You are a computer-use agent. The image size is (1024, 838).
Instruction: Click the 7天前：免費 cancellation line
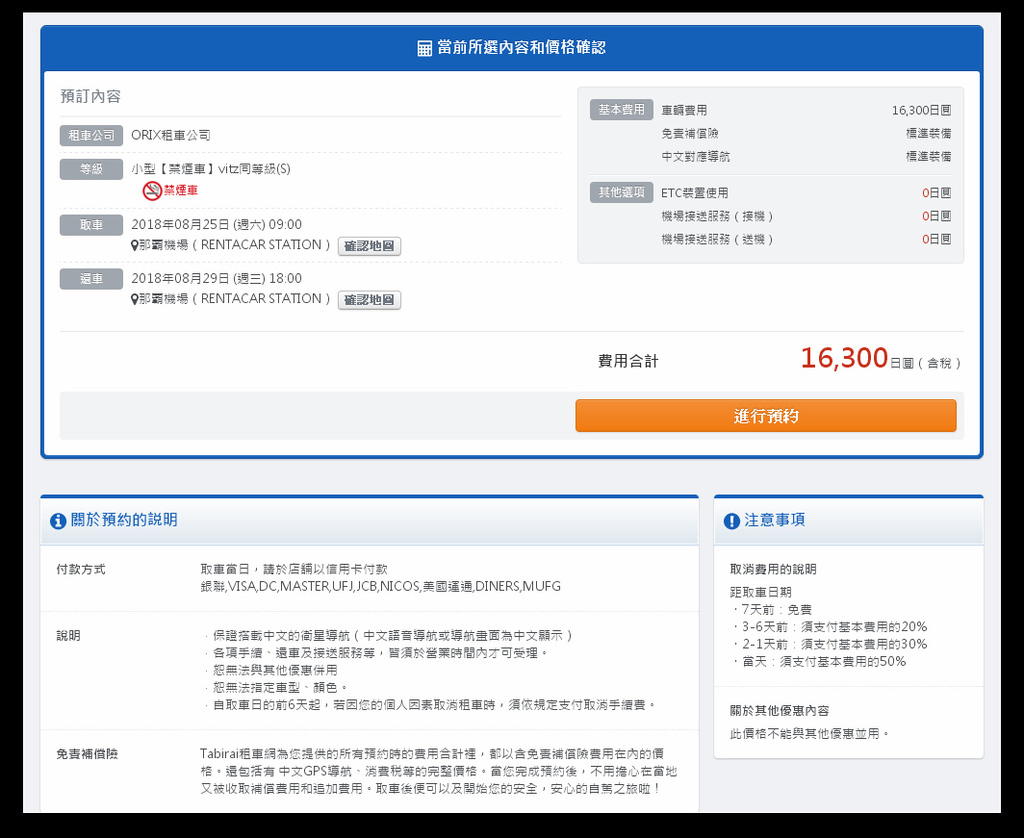pos(771,609)
